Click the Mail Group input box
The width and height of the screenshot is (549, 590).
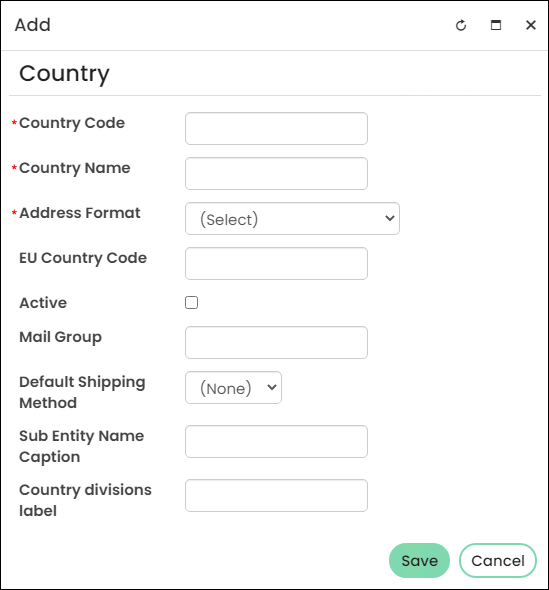tap(276, 342)
